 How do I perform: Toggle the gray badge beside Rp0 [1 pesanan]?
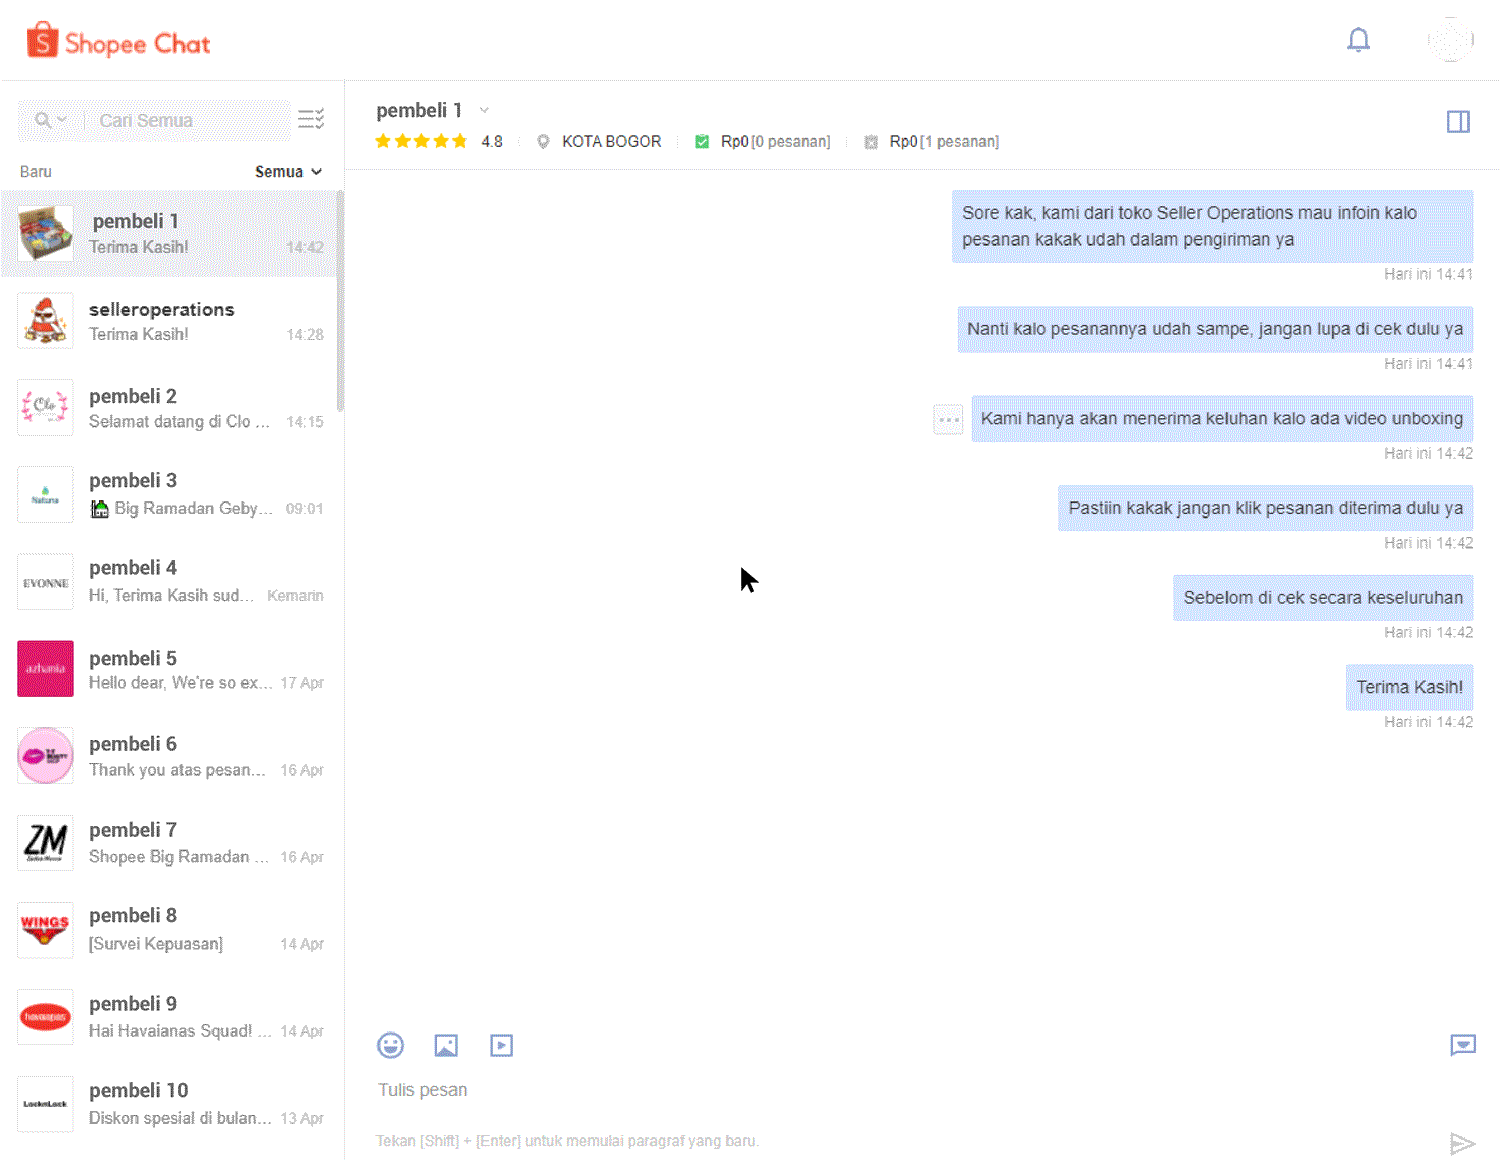coord(870,141)
